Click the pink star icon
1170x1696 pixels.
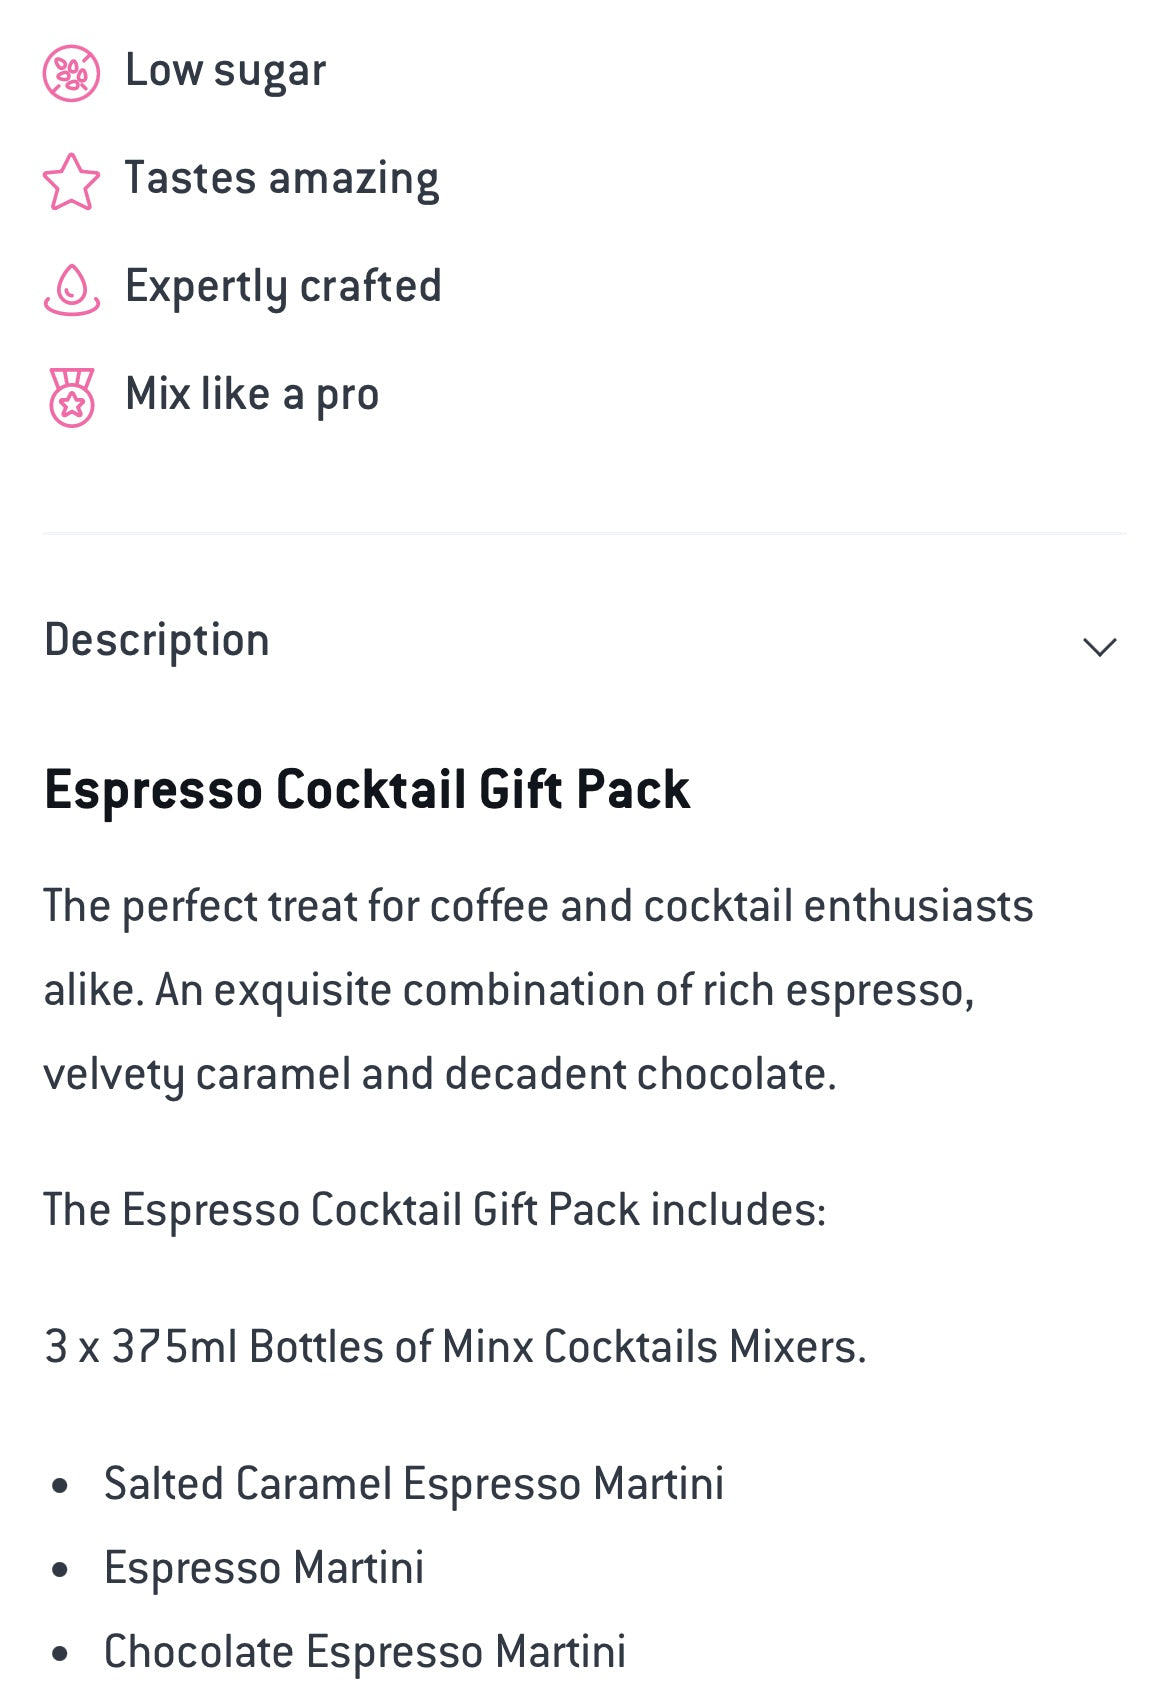[71, 181]
